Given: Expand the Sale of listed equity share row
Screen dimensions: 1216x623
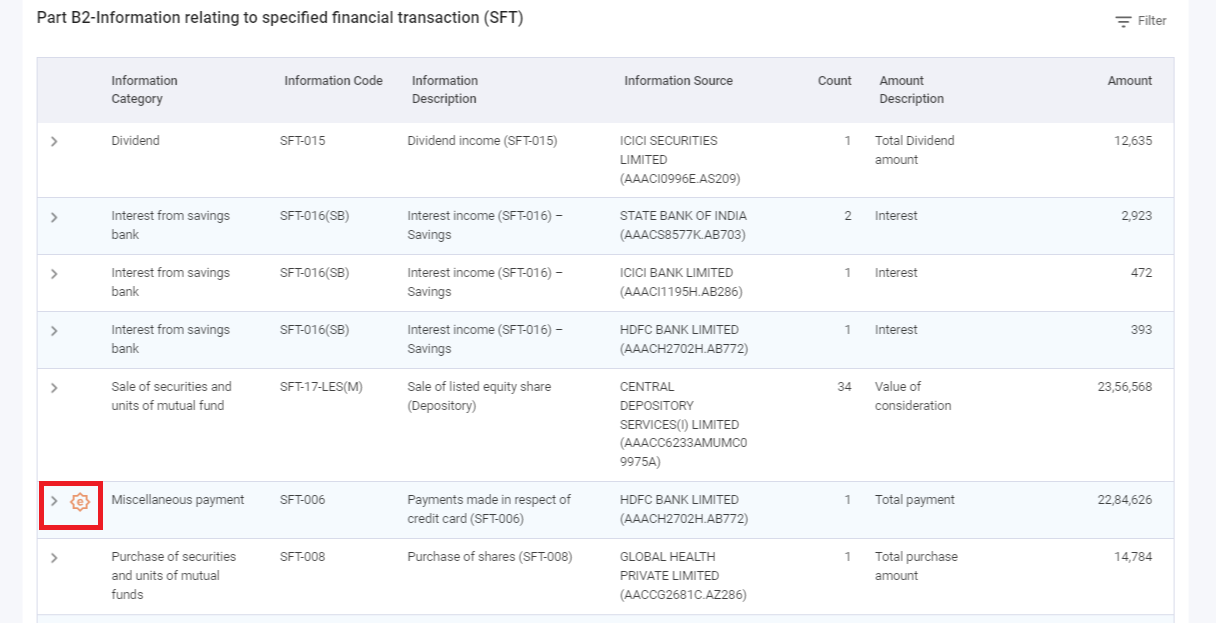Looking at the screenshot, I should coord(55,387).
